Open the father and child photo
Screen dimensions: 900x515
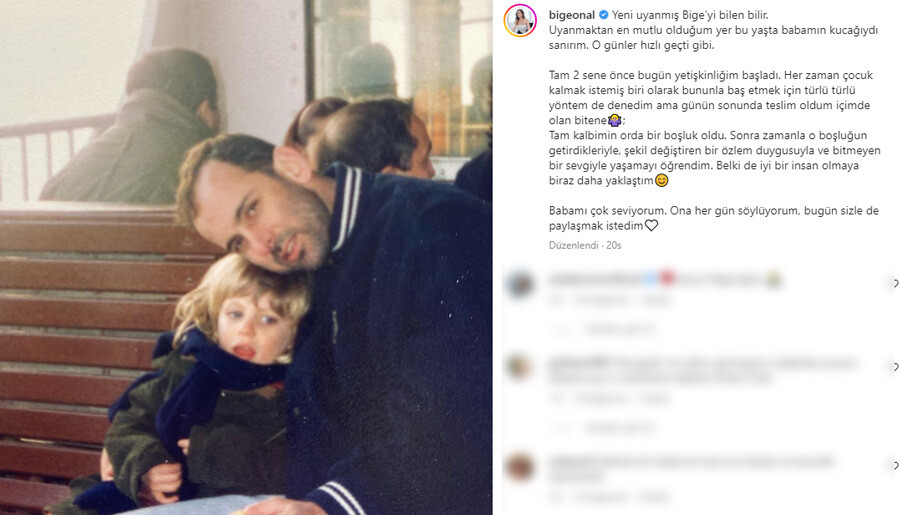coord(246,257)
